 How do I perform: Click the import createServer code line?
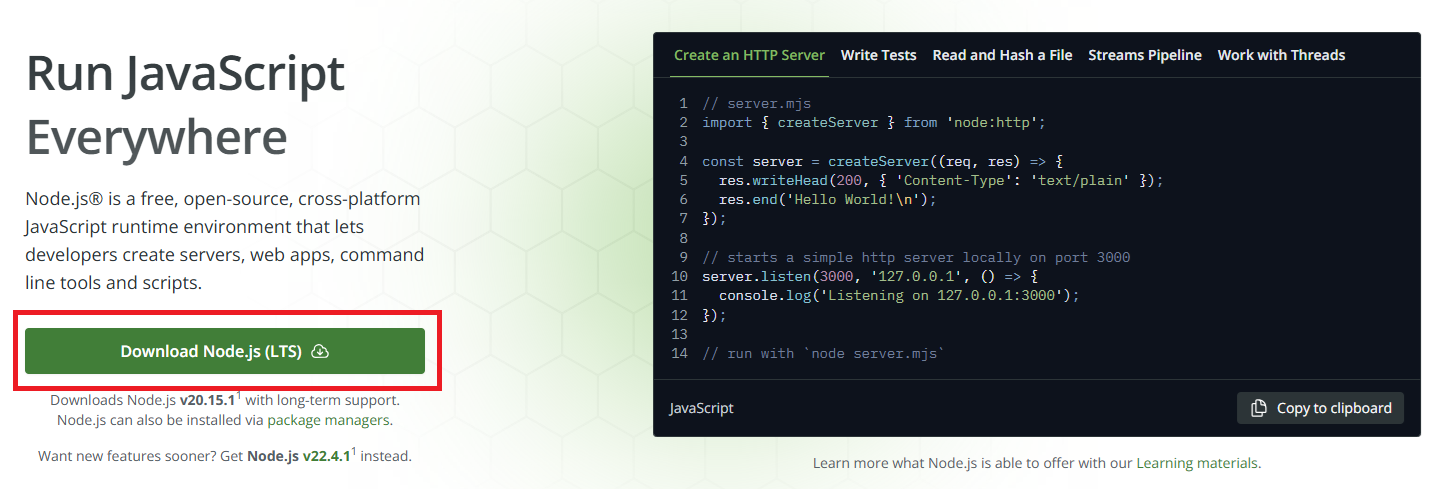[x=873, y=122]
